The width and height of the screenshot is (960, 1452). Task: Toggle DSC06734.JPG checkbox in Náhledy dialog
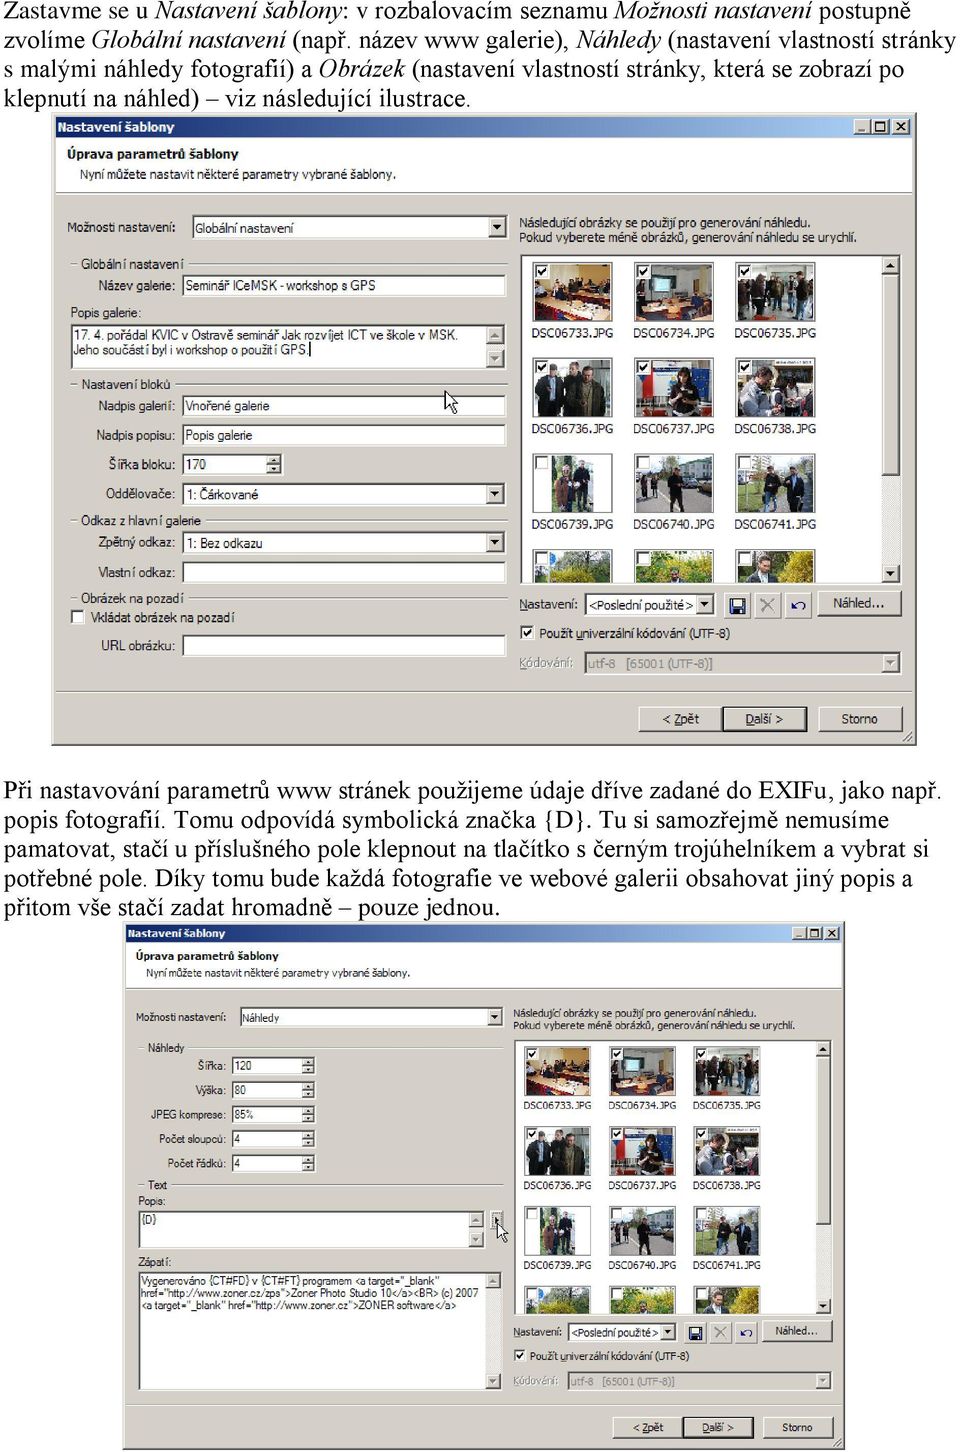[x=617, y=1054]
